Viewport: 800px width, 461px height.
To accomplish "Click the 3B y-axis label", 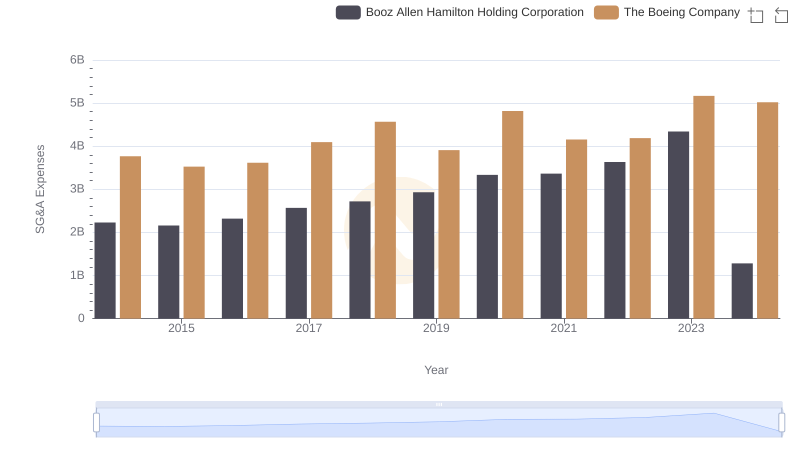I will click(77, 189).
